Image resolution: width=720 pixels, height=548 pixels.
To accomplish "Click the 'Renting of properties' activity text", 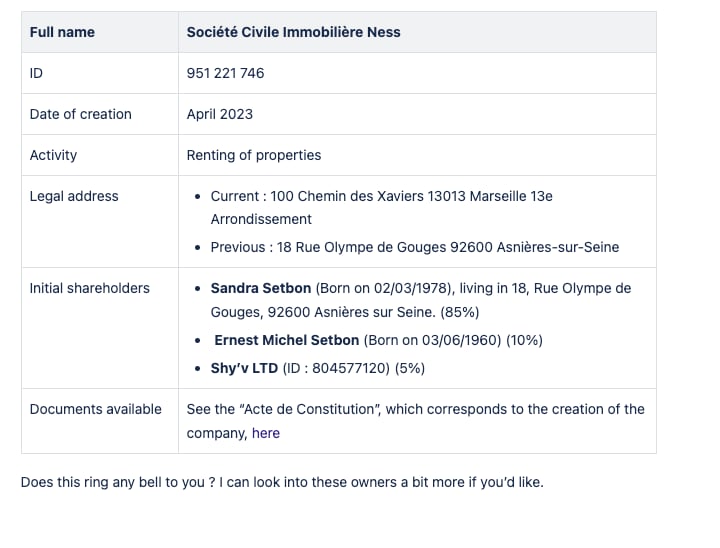I will click(254, 155).
